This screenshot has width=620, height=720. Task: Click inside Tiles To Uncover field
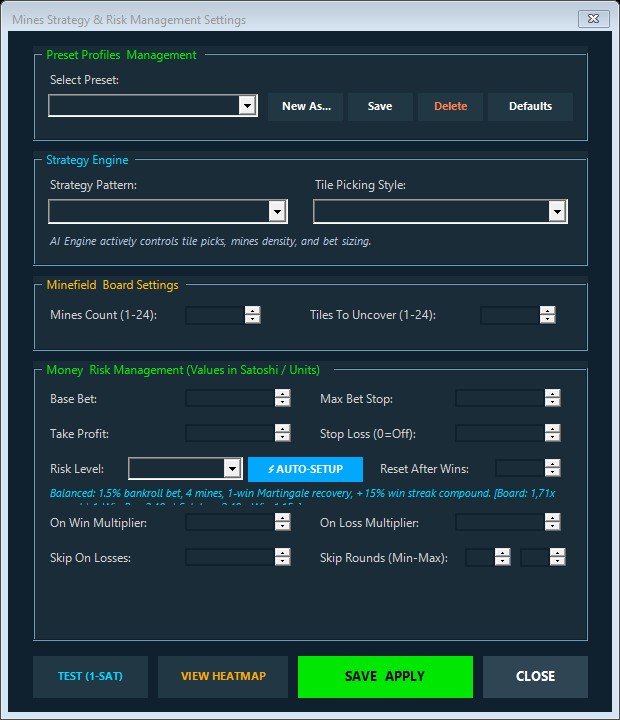[510, 315]
